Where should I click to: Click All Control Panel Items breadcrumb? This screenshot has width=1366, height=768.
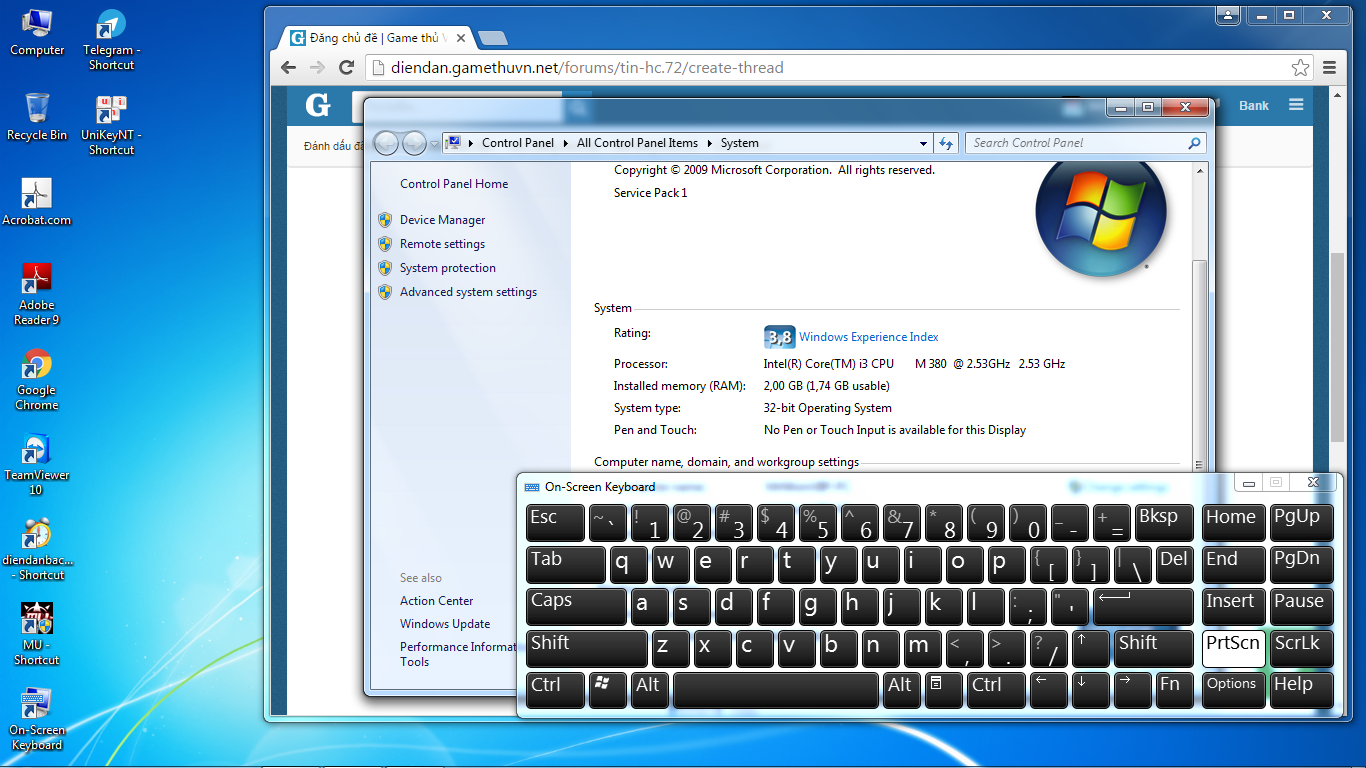click(637, 143)
